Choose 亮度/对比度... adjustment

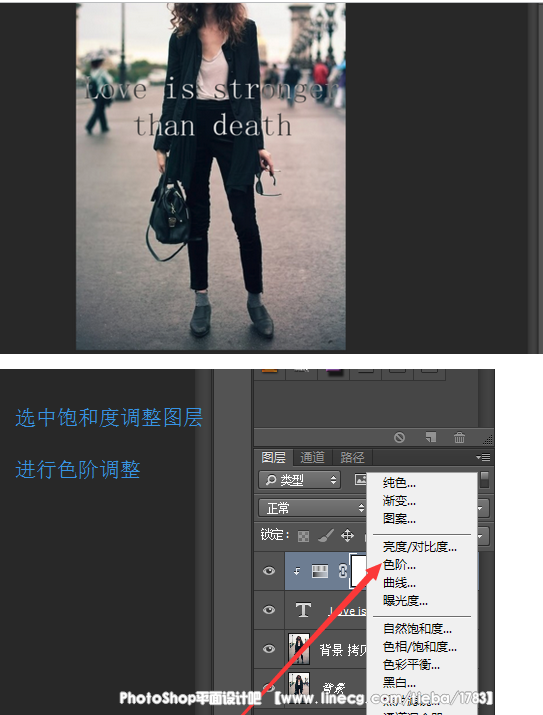(x=419, y=547)
